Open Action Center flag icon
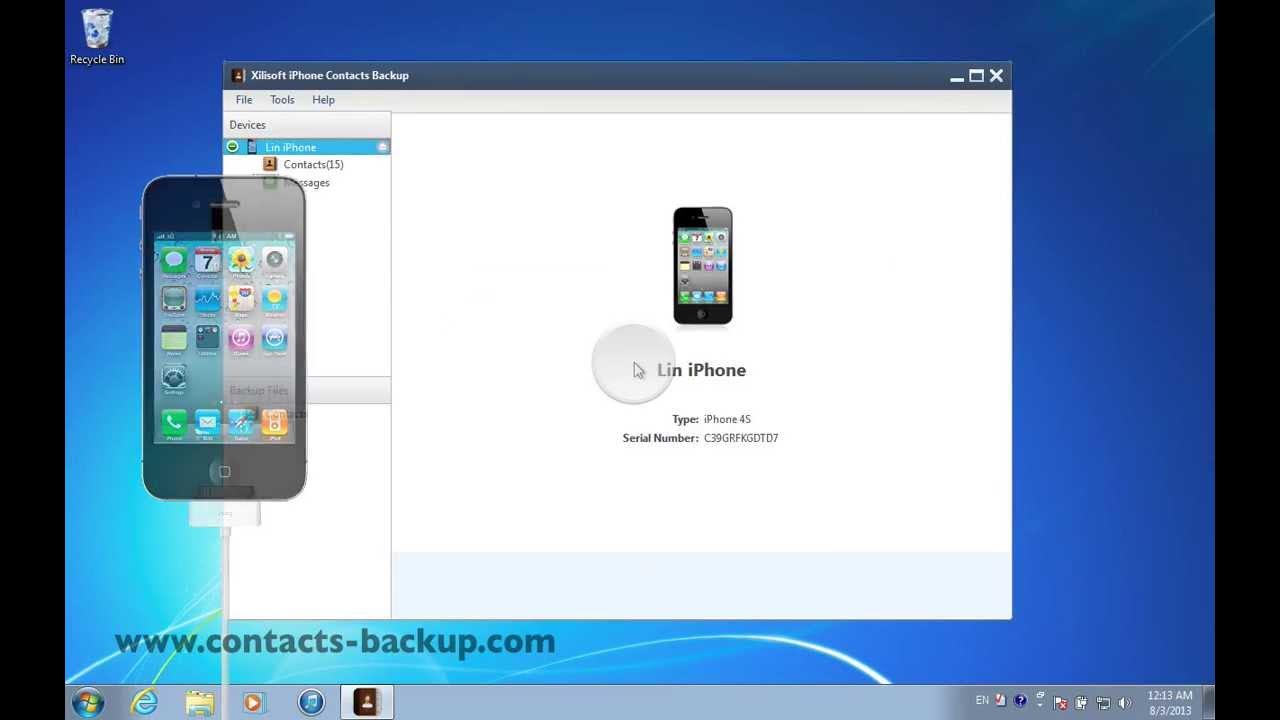 pos(1061,702)
